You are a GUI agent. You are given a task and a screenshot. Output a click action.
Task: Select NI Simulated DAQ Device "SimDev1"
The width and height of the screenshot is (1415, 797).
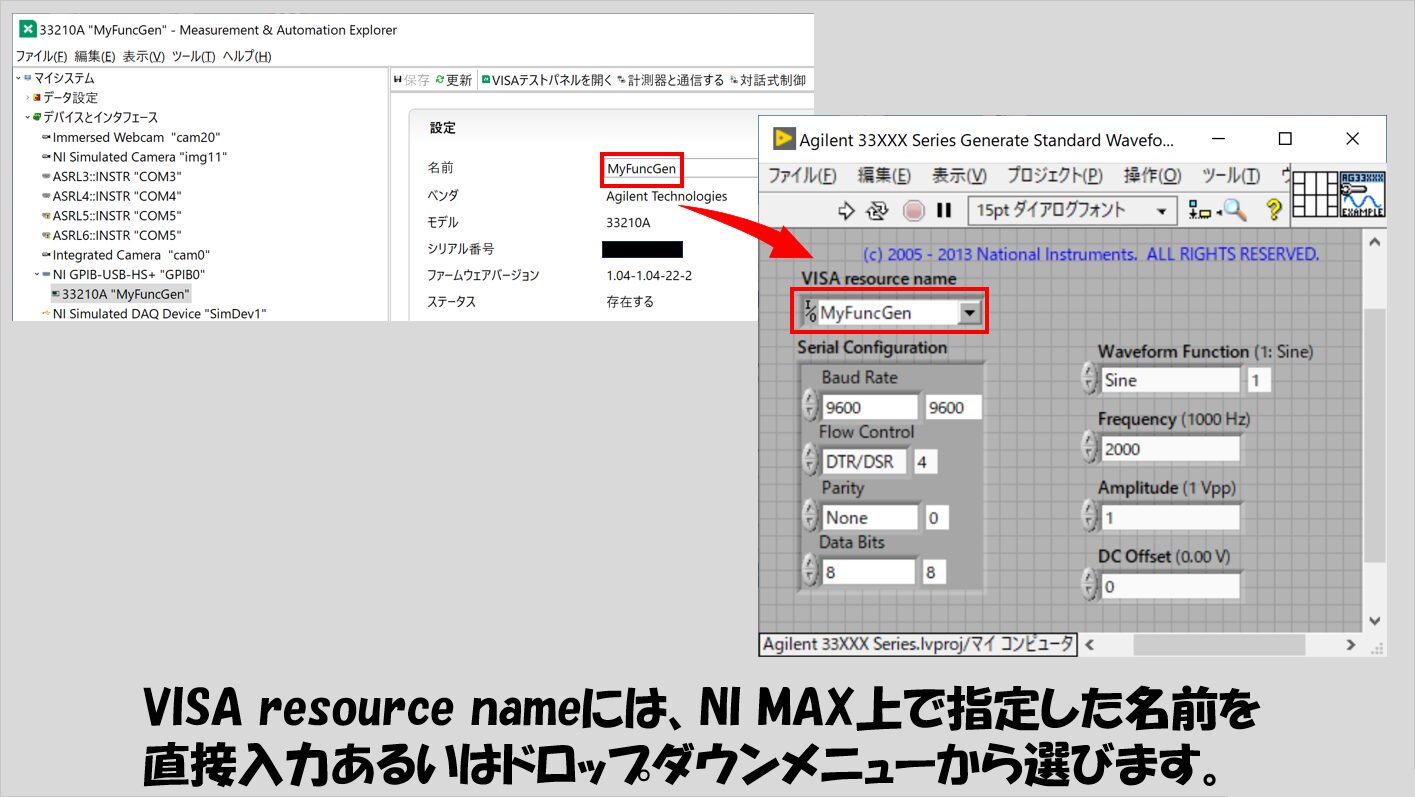tap(153, 313)
